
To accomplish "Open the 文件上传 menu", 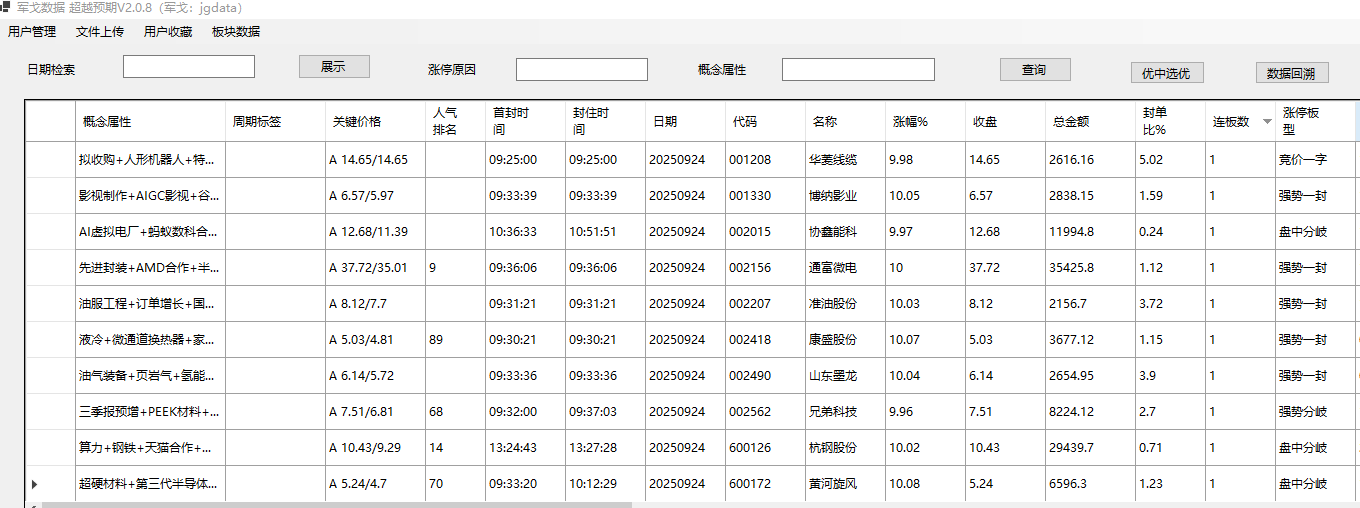I will [100, 32].
